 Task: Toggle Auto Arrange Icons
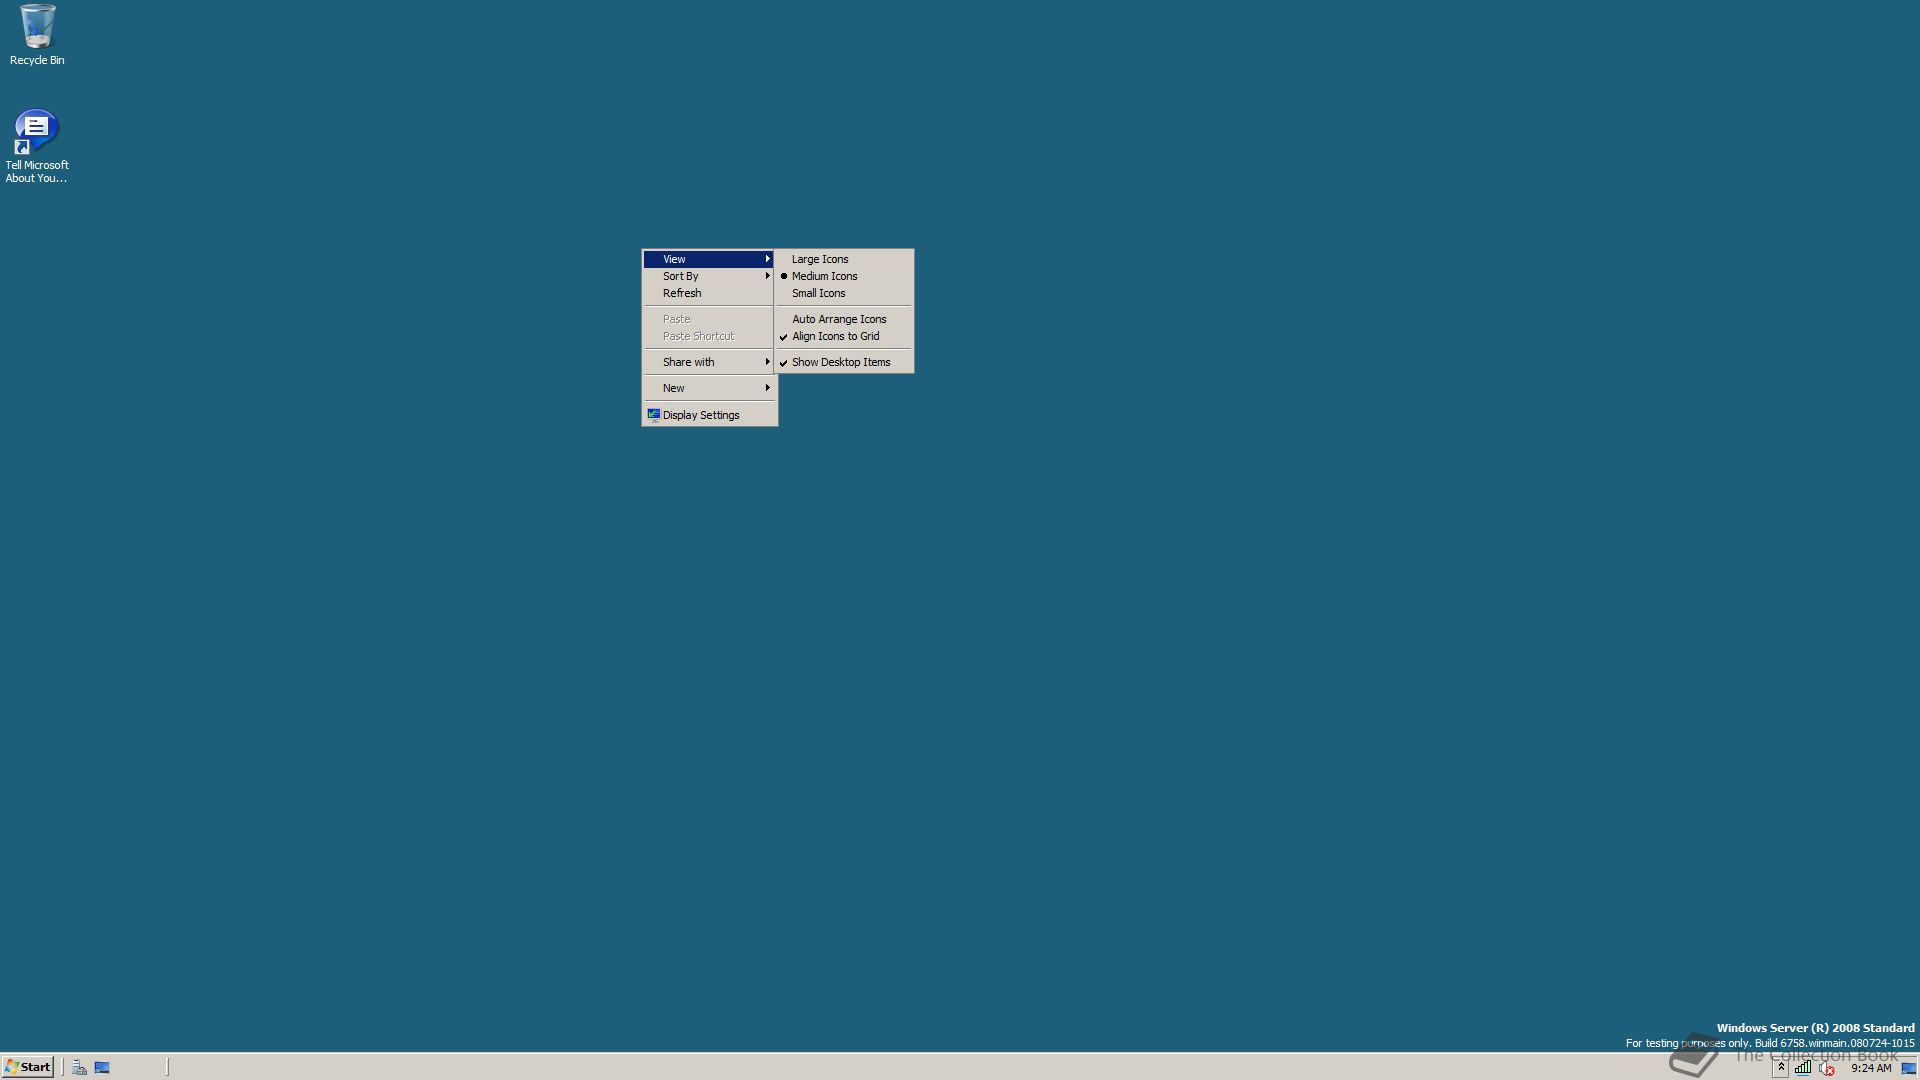pyautogui.click(x=845, y=319)
